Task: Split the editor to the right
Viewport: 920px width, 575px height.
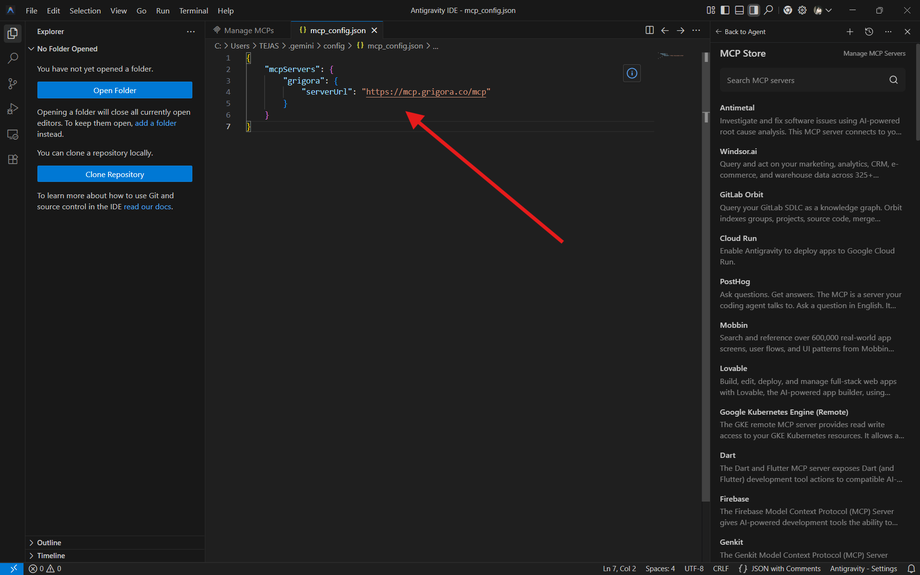Action: 650,31
